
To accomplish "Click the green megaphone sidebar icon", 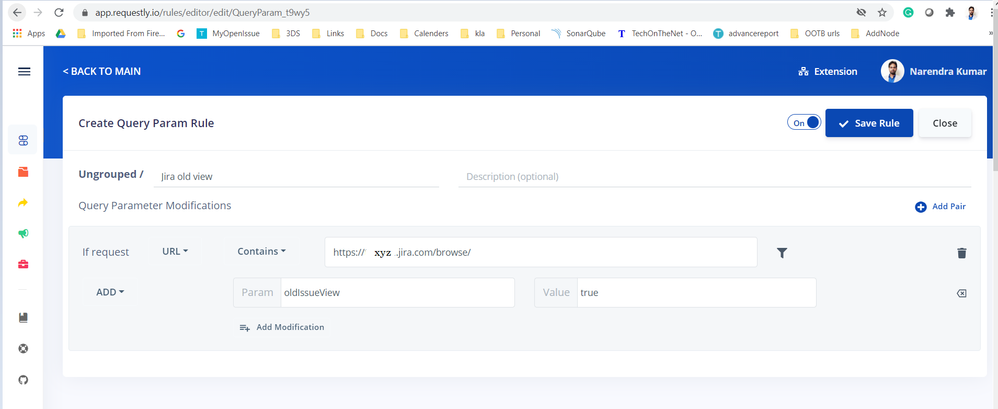I will tap(23, 233).
